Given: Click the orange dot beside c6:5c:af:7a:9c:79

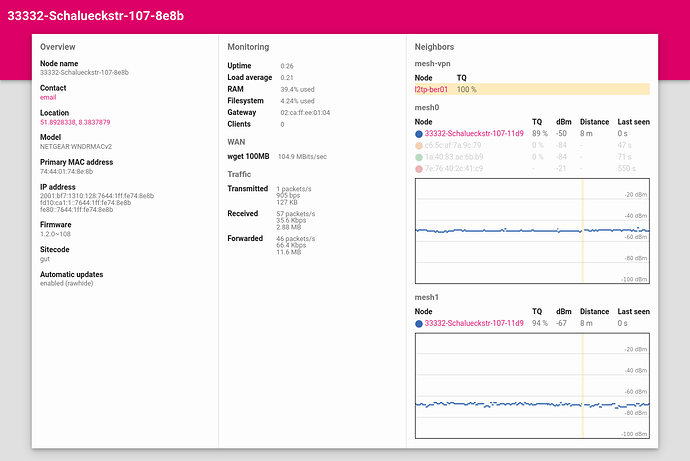Looking at the screenshot, I should tap(419, 146).
